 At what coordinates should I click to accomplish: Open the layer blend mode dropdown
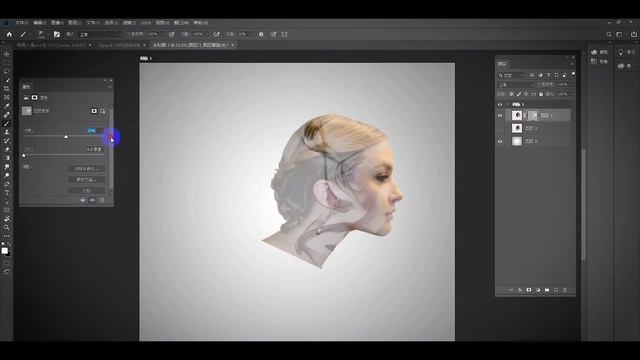click(x=516, y=84)
